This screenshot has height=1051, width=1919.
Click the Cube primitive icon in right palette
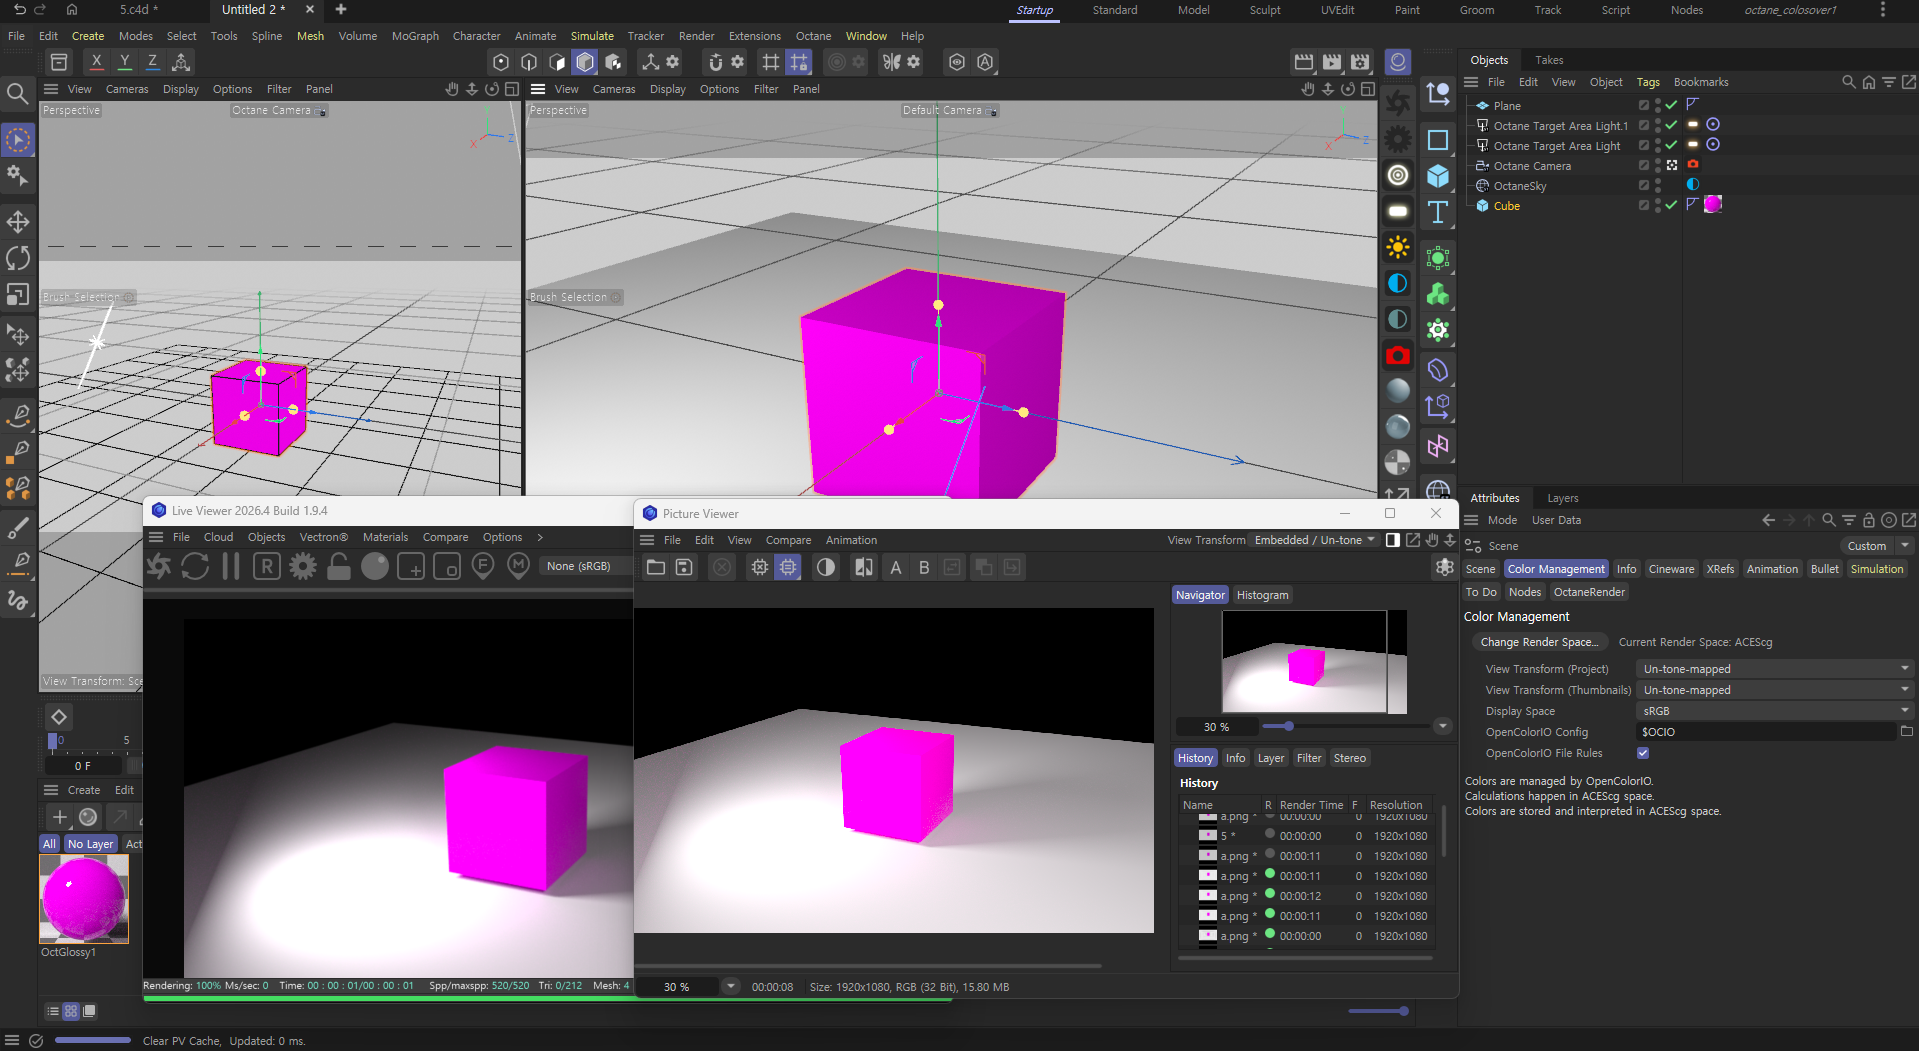point(1438,176)
